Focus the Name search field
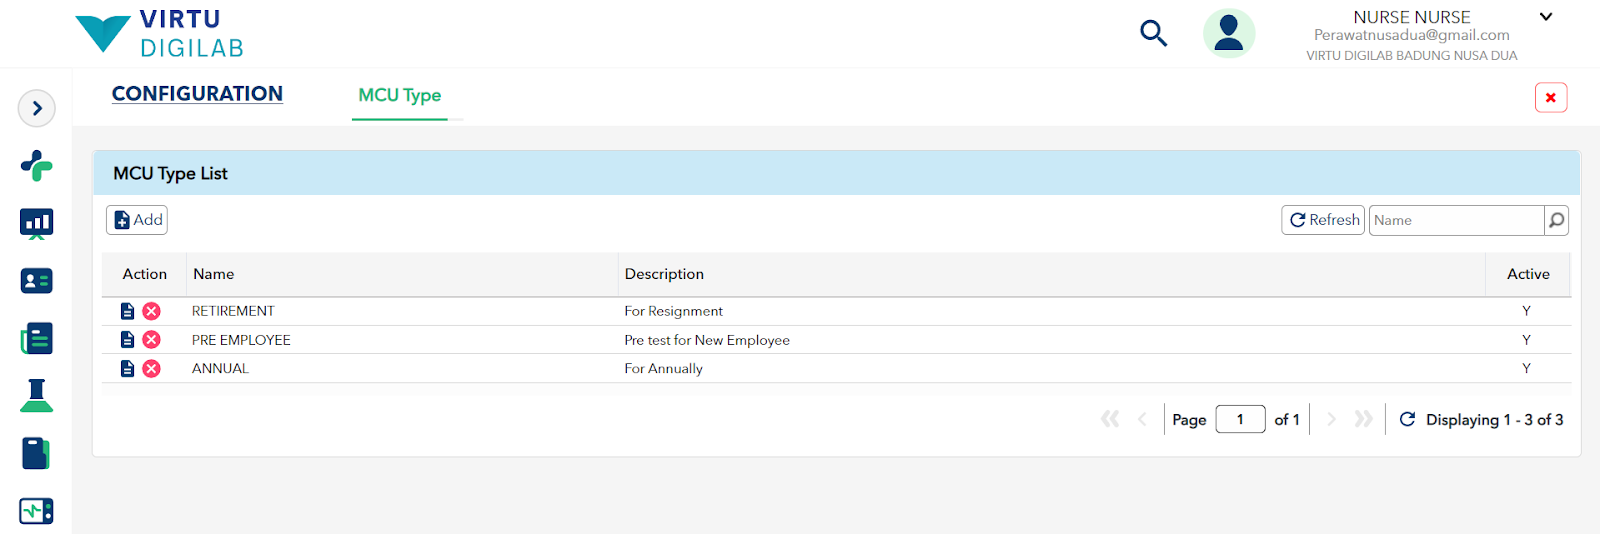Screen dimensions: 1600x534 [1456, 220]
